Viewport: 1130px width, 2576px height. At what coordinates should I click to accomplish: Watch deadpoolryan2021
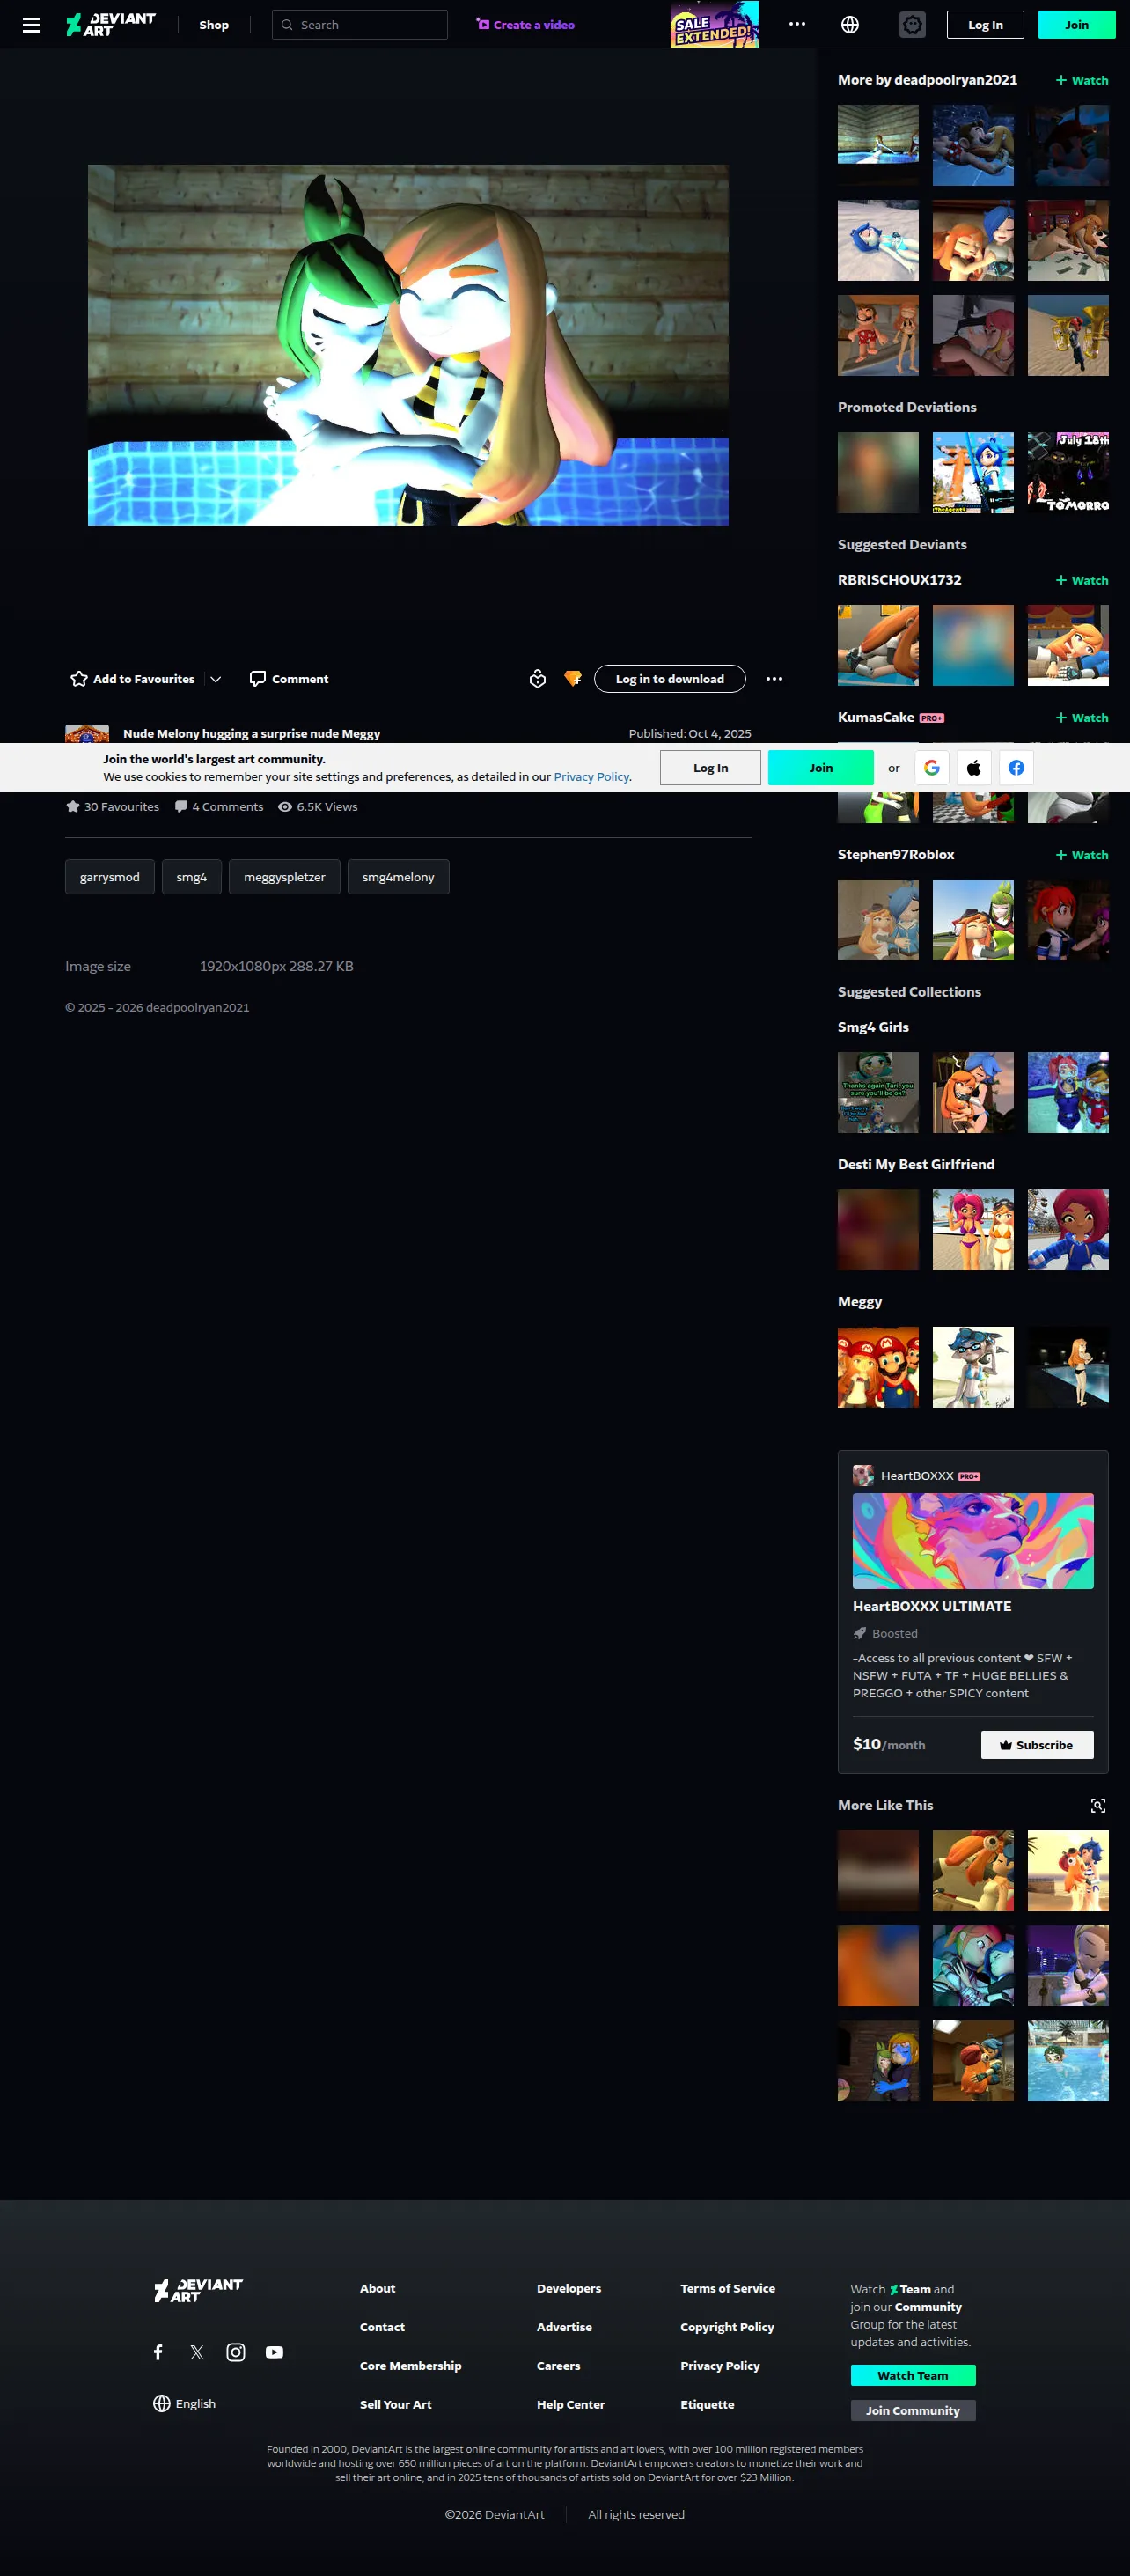tap(1082, 80)
